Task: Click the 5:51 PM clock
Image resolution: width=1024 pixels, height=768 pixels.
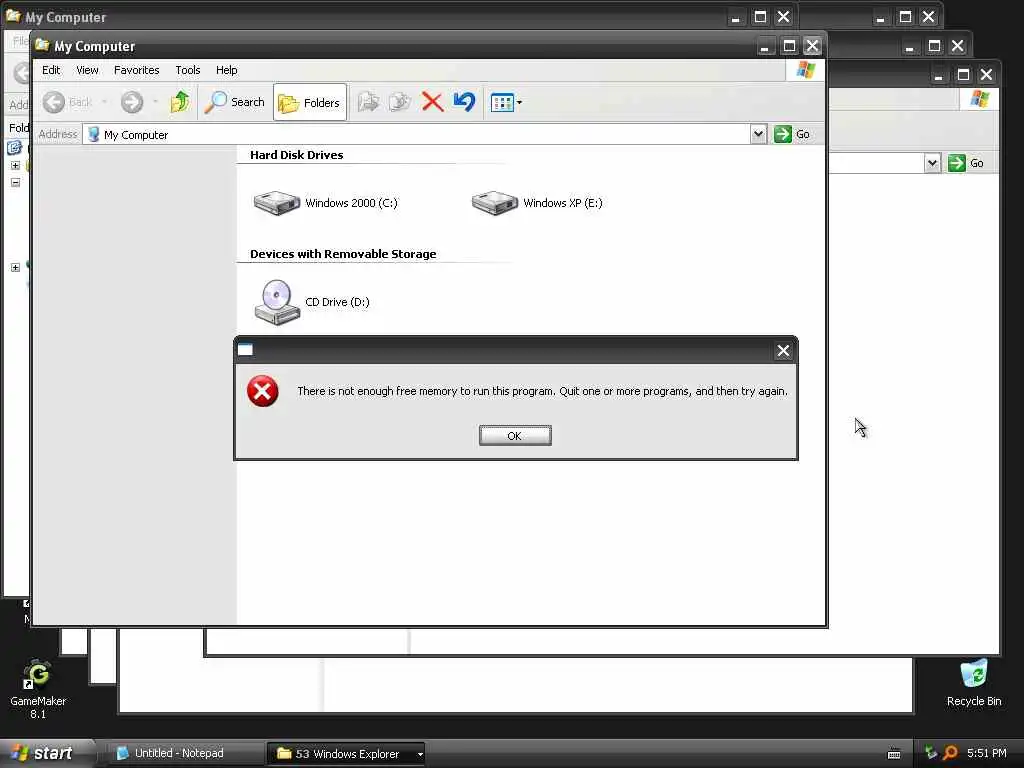Action: pyautogui.click(x=987, y=753)
